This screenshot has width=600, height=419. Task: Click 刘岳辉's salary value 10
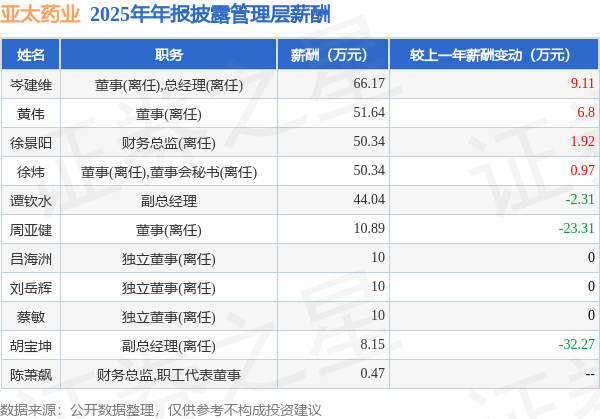[x=378, y=286]
